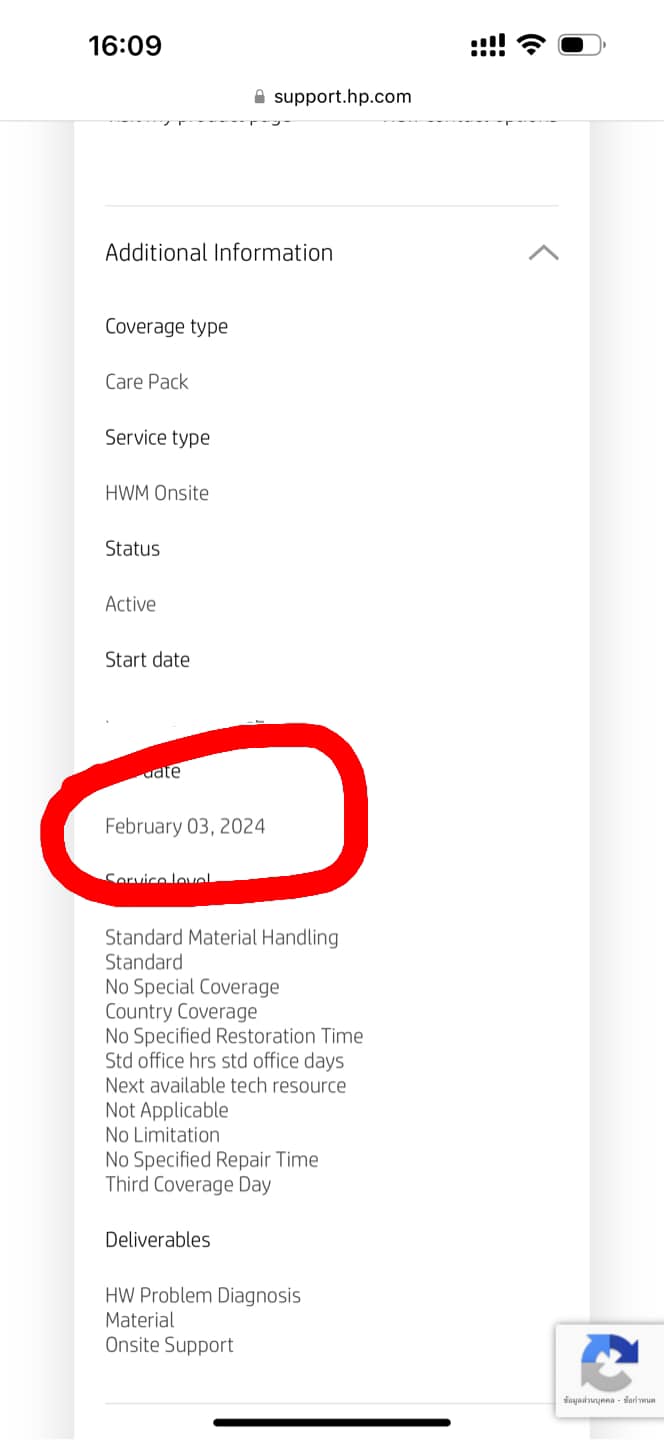Tap the cellular signal bars icon
Screen dimensions: 664x1440
[488, 45]
